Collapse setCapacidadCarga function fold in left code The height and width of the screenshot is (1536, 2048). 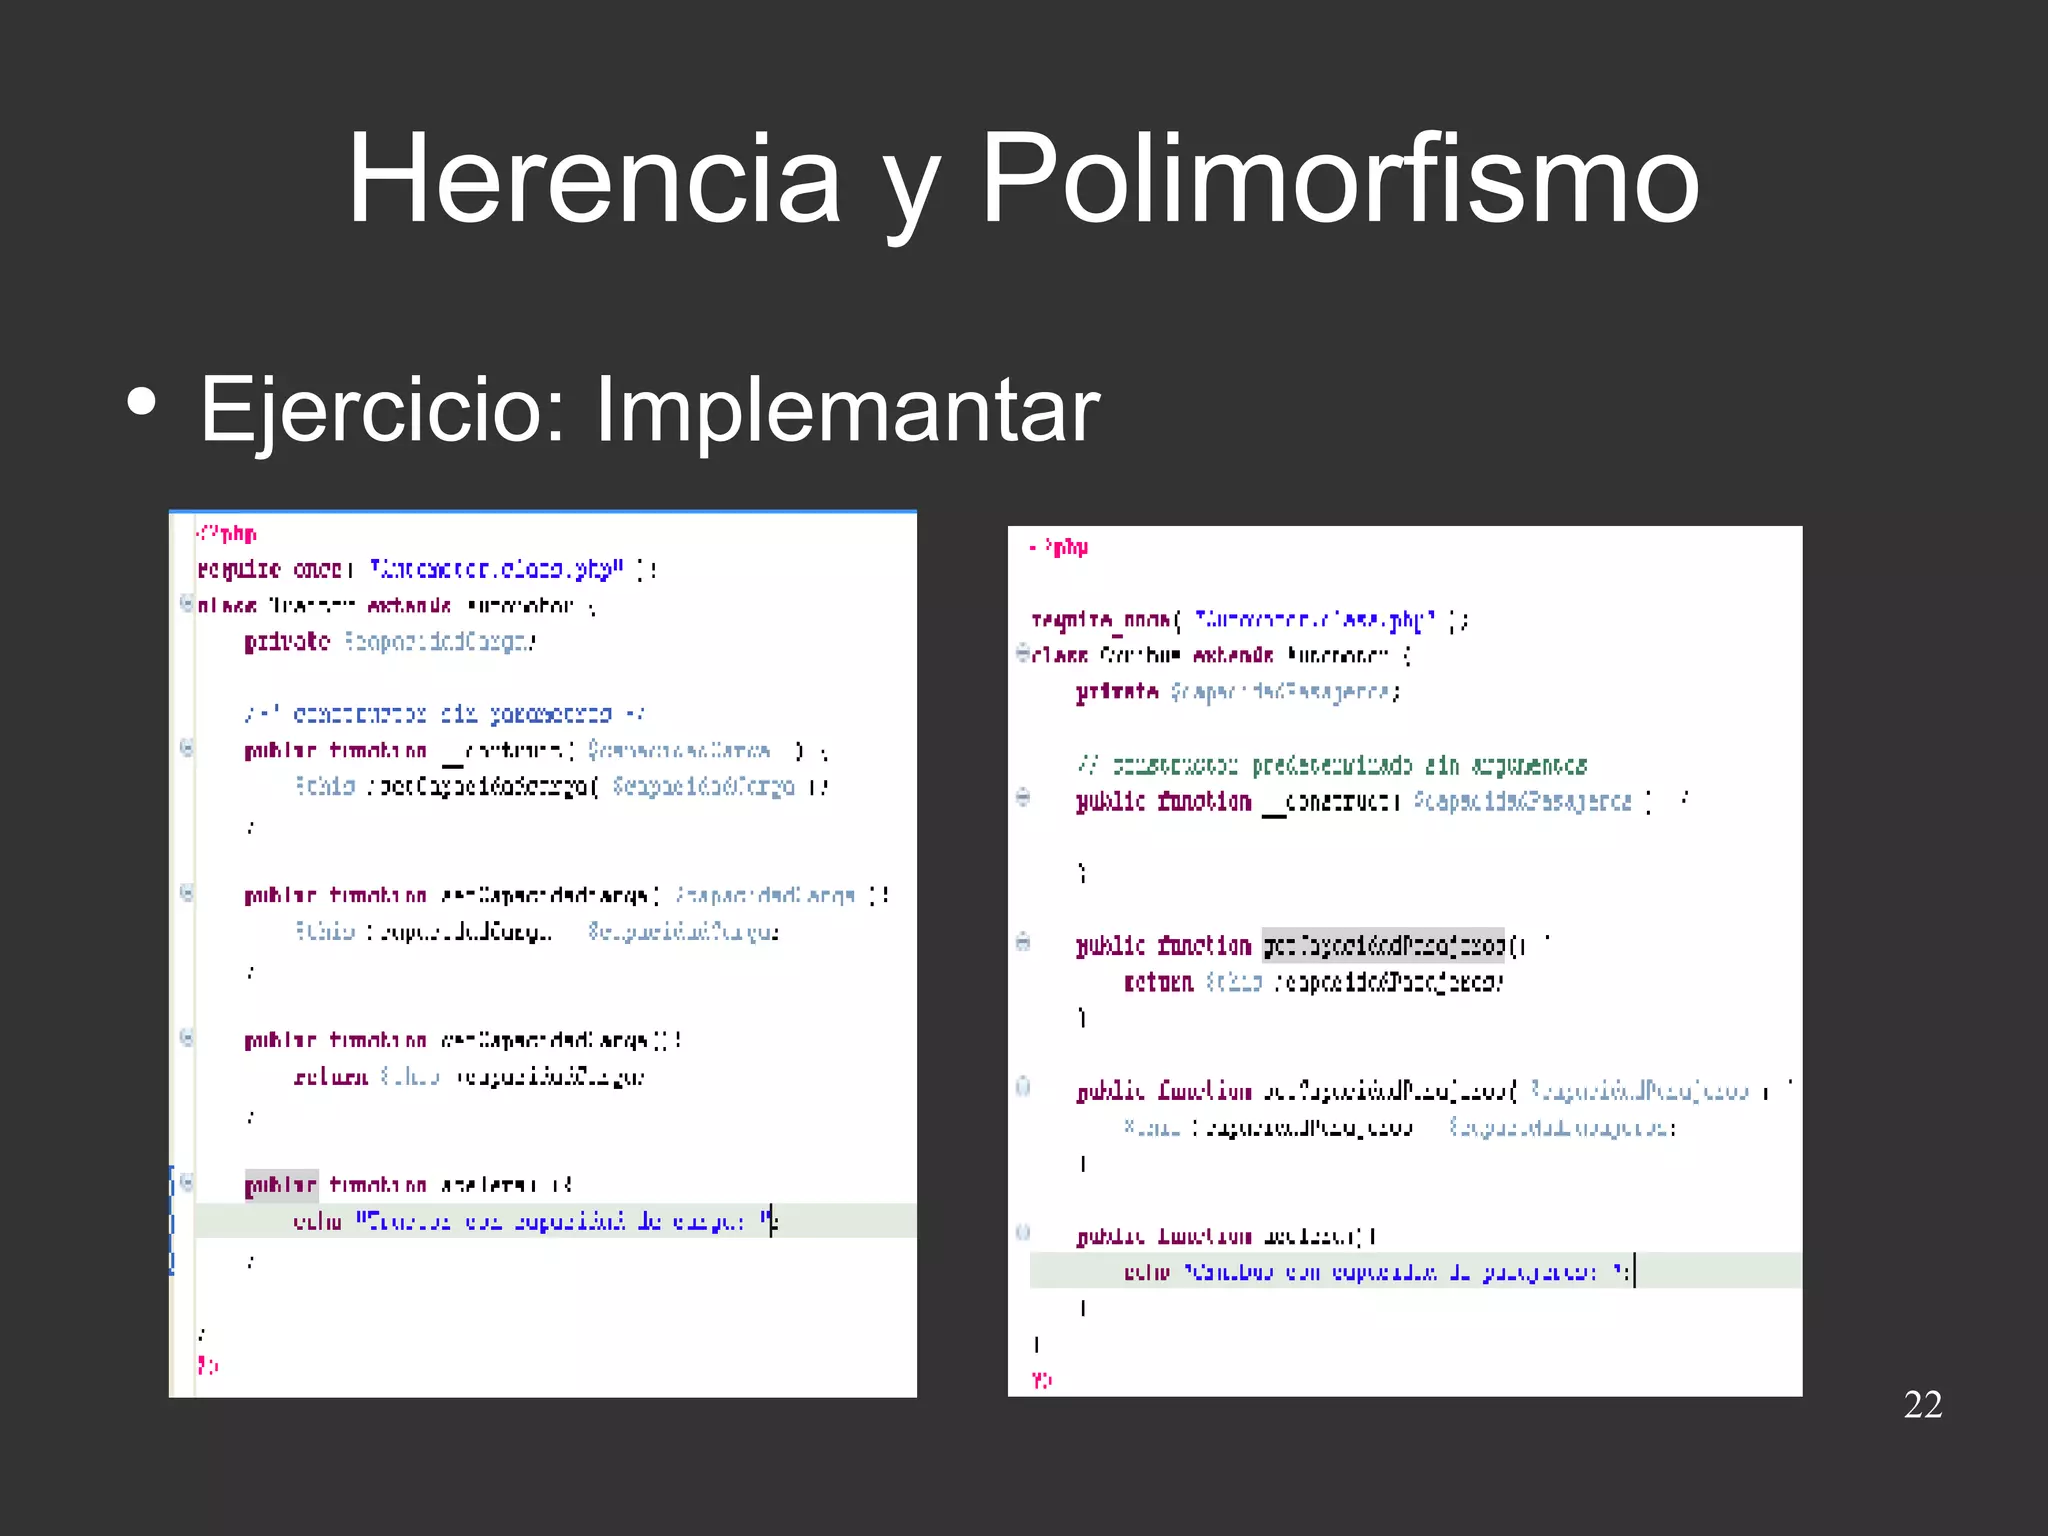click(x=186, y=892)
